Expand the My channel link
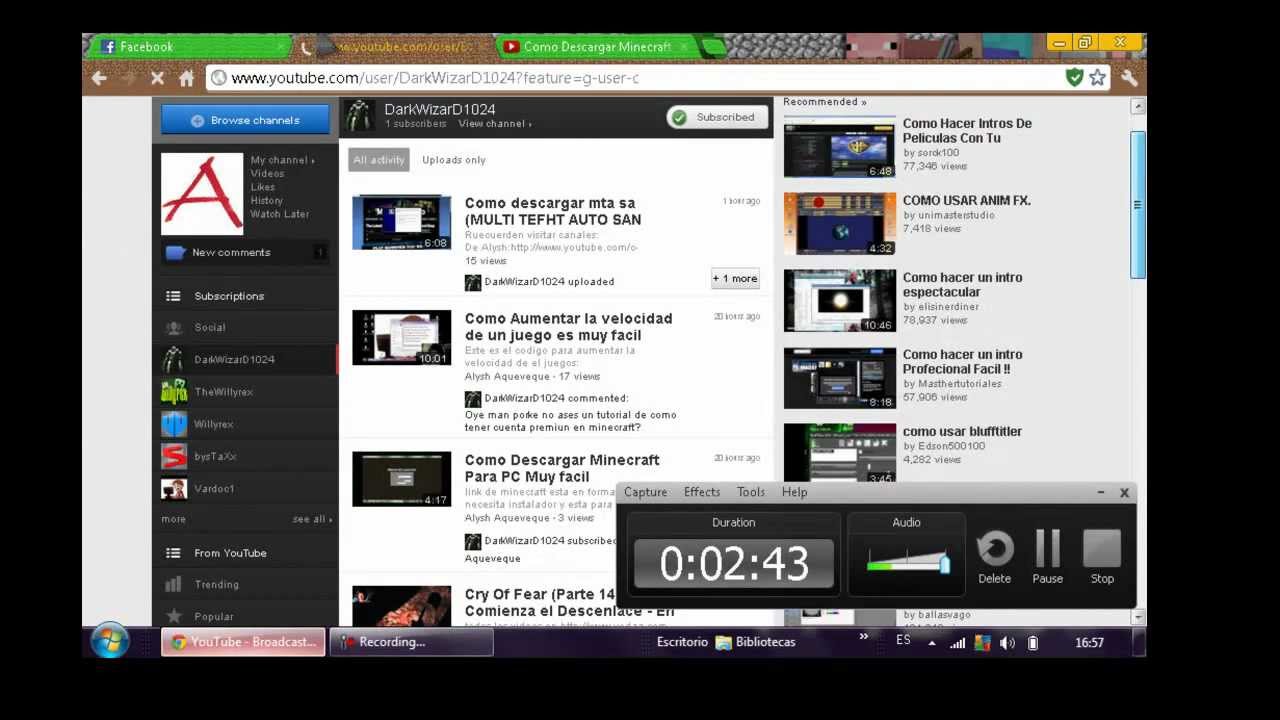The image size is (1280, 720). (282, 160)
